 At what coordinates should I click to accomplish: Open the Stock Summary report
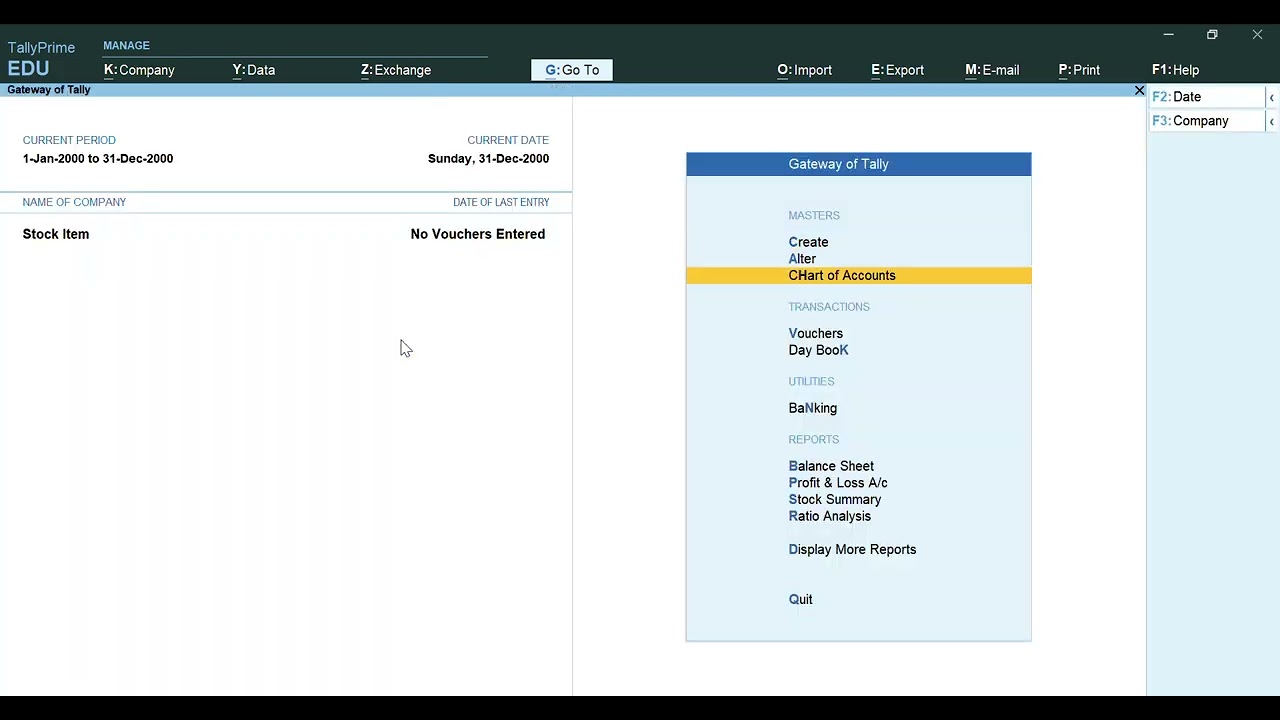point(835,500)
